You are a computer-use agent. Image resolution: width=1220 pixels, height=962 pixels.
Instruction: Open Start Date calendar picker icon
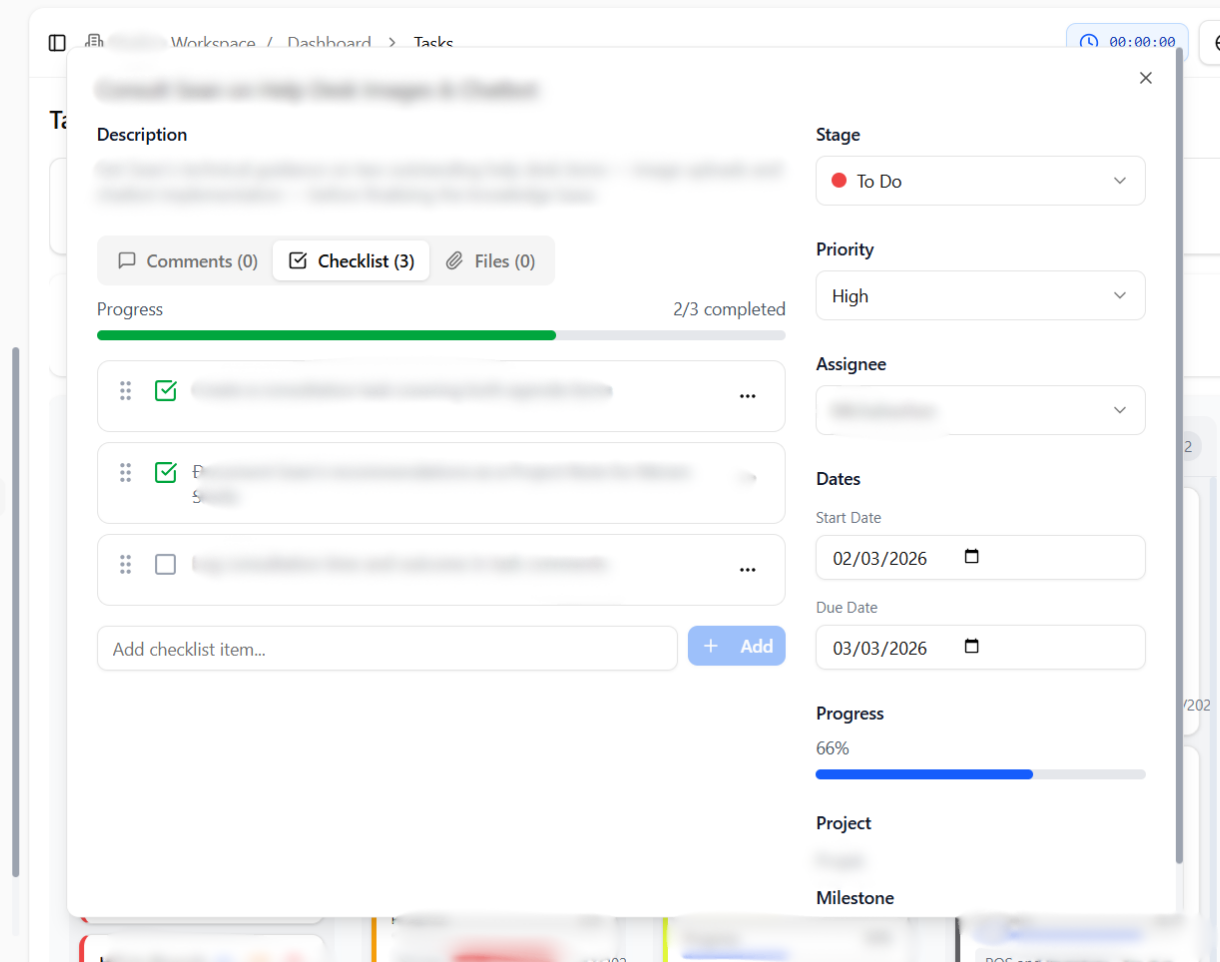pyautogui.click(x=971, y=557)
